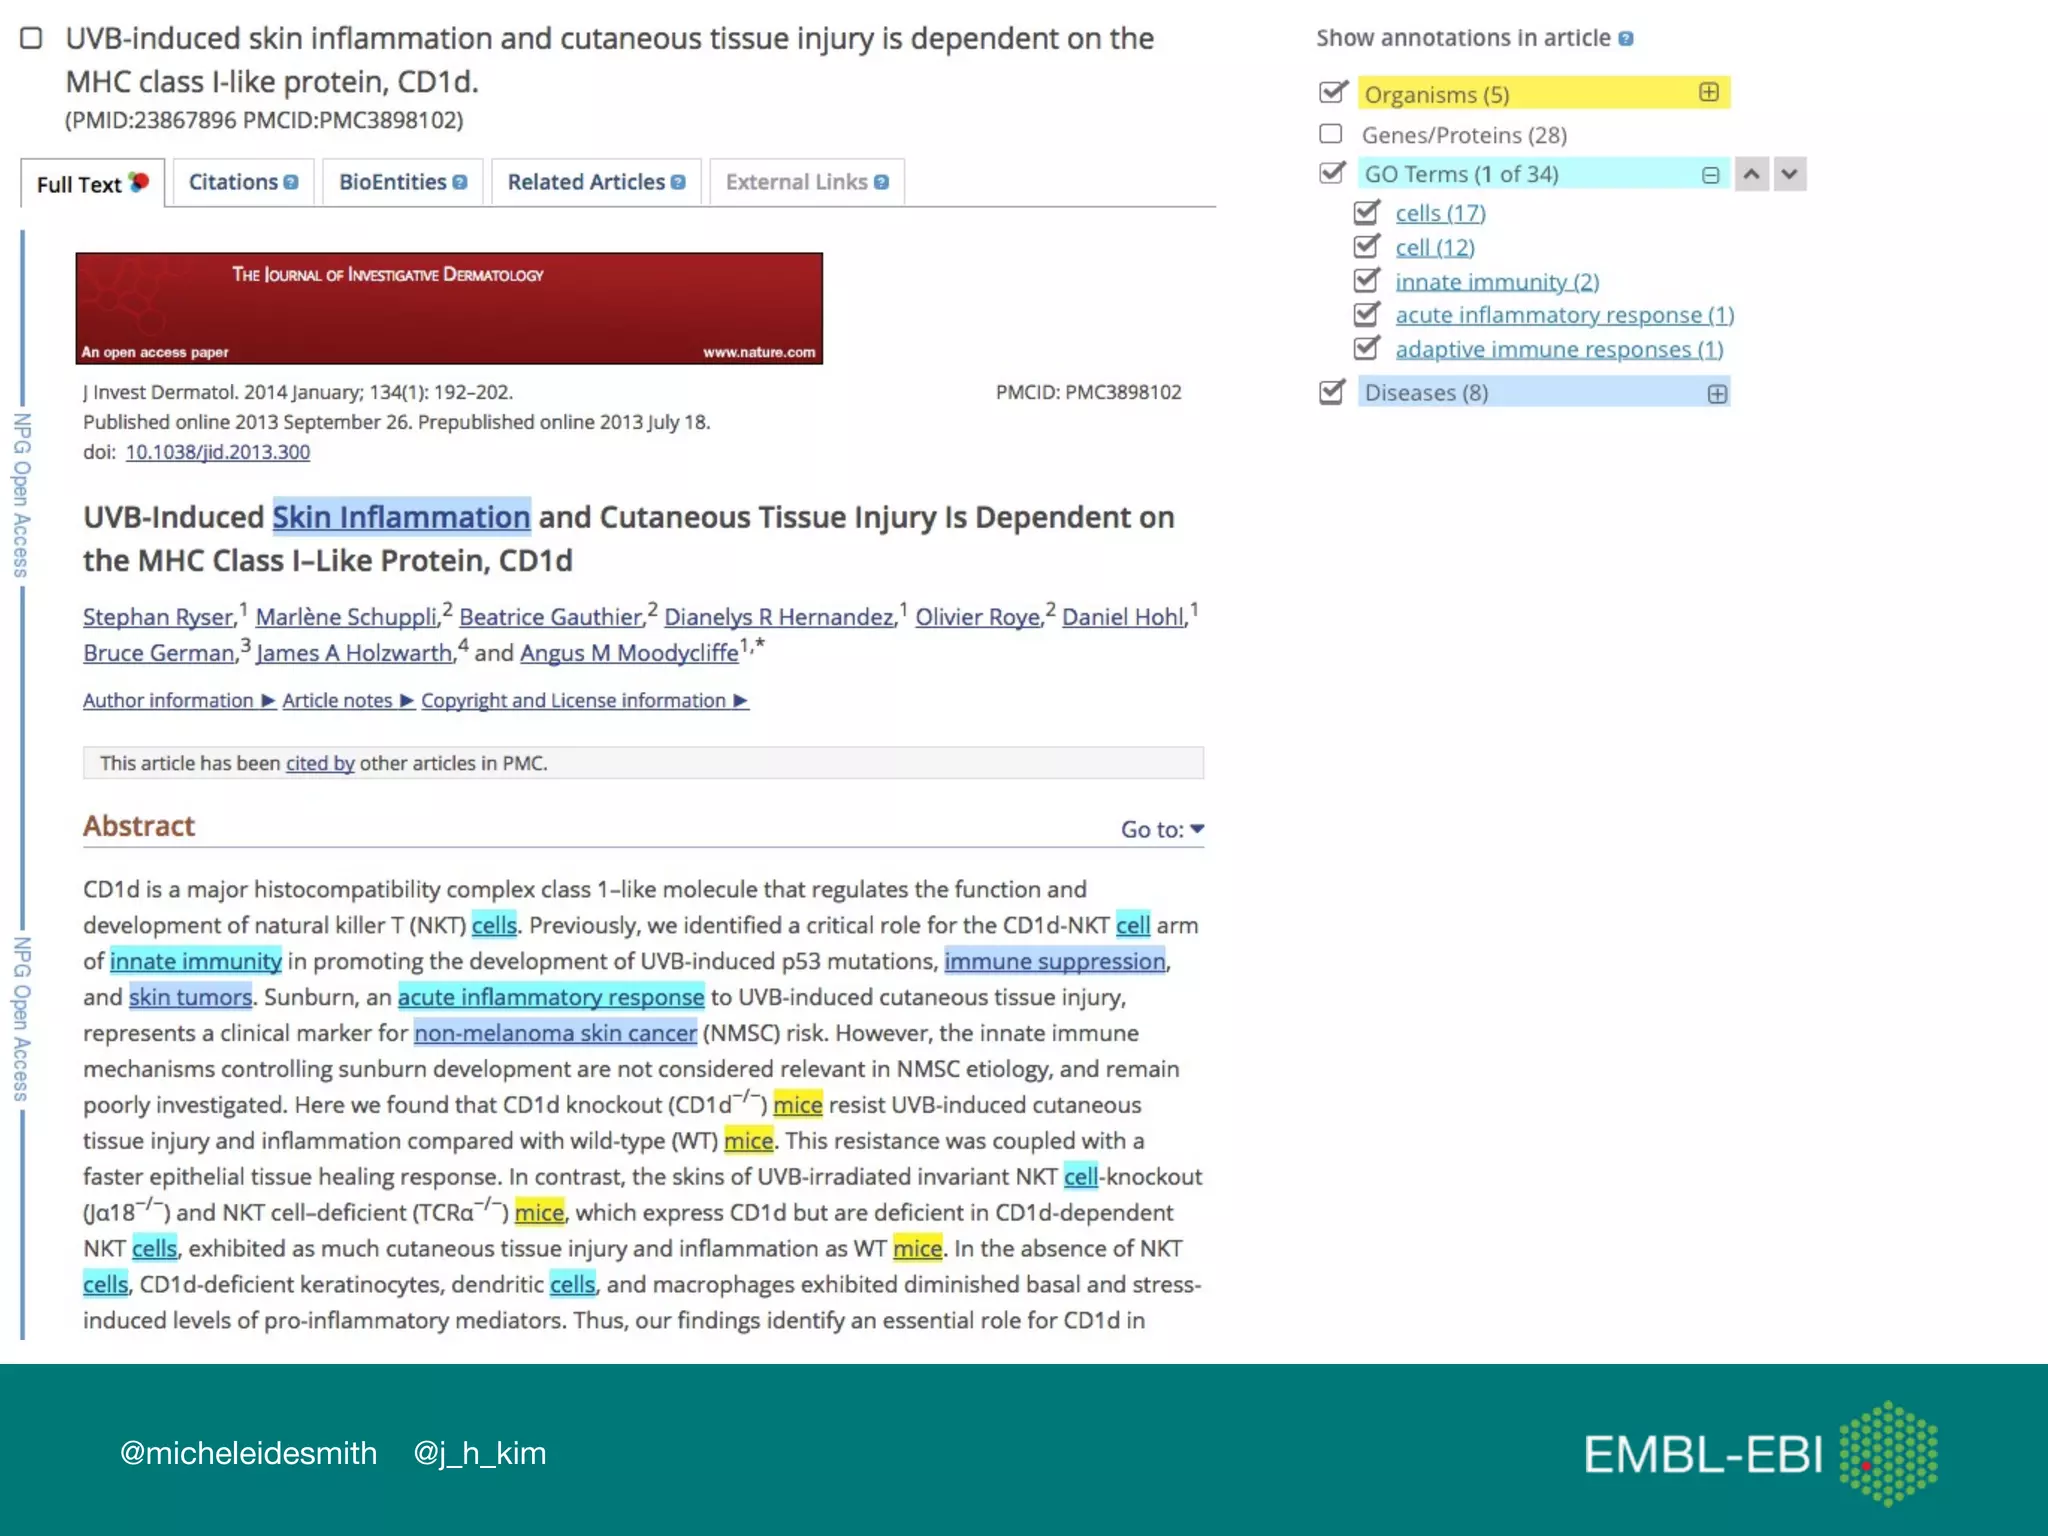Click help icon beside Show annotations heading

[x=1626, y=39]
